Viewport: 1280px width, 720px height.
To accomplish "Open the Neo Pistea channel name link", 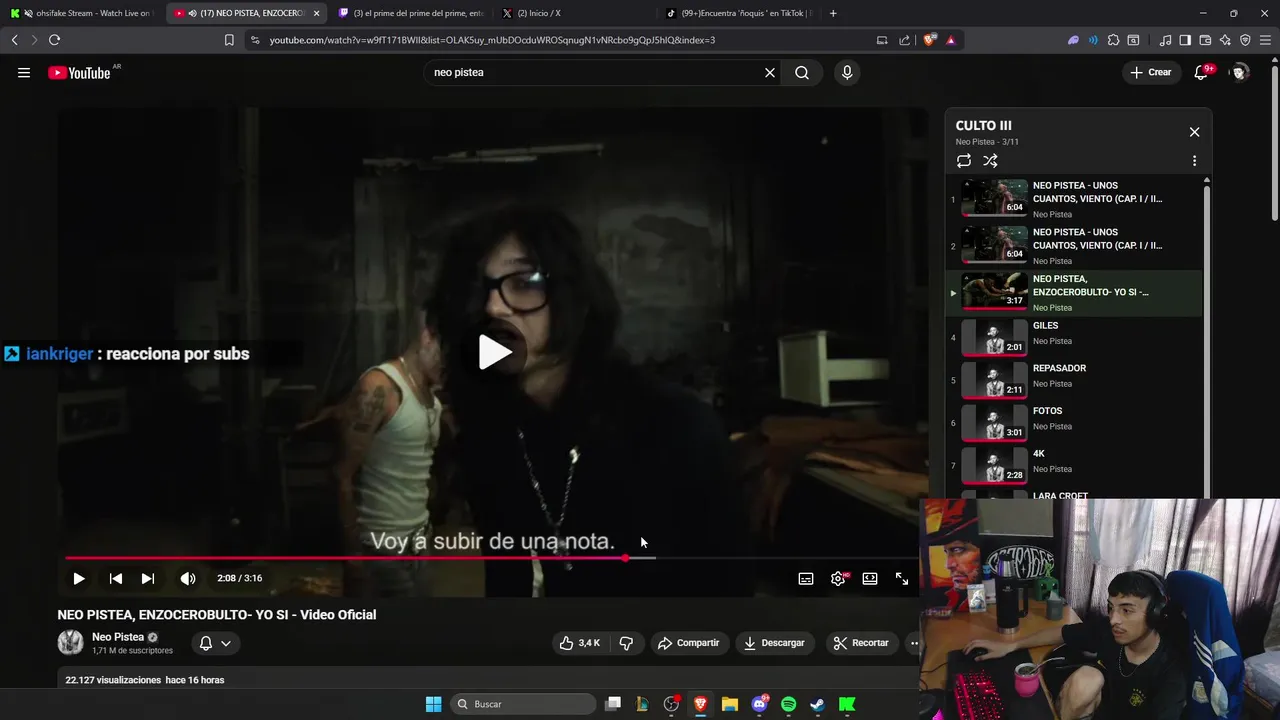I will coord(118,637).
